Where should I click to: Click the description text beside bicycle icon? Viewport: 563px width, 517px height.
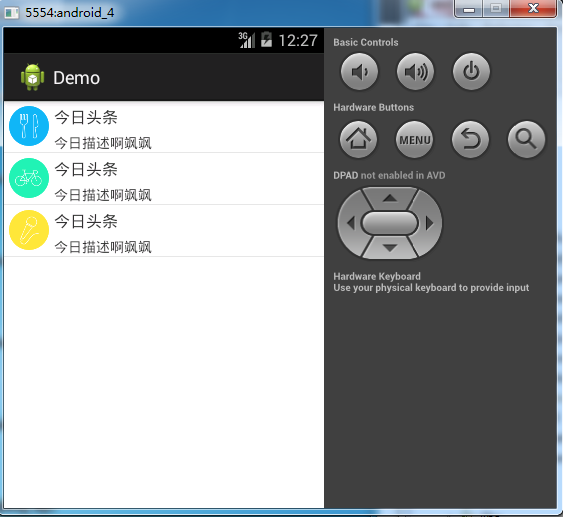[x=103, y=195]
